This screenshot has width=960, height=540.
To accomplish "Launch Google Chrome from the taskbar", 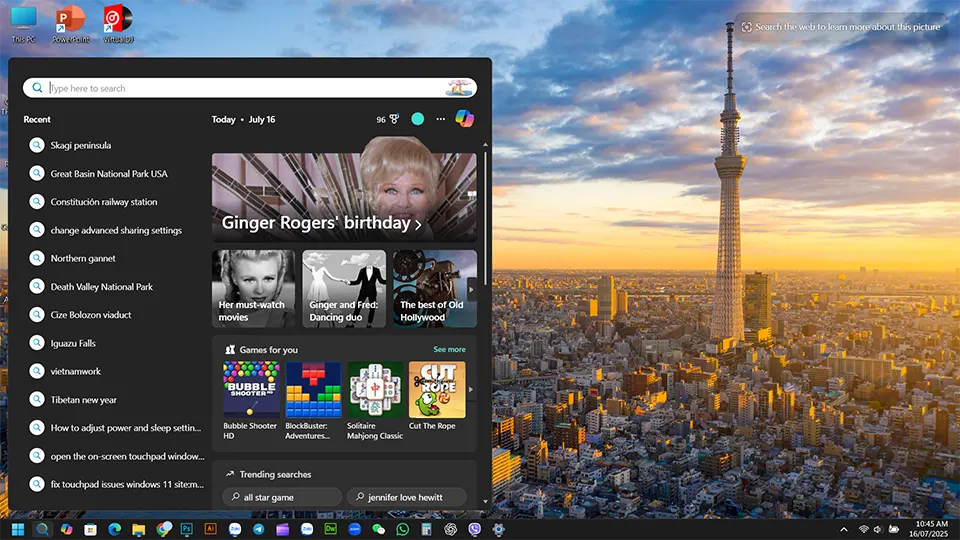I will coord(163,529).
